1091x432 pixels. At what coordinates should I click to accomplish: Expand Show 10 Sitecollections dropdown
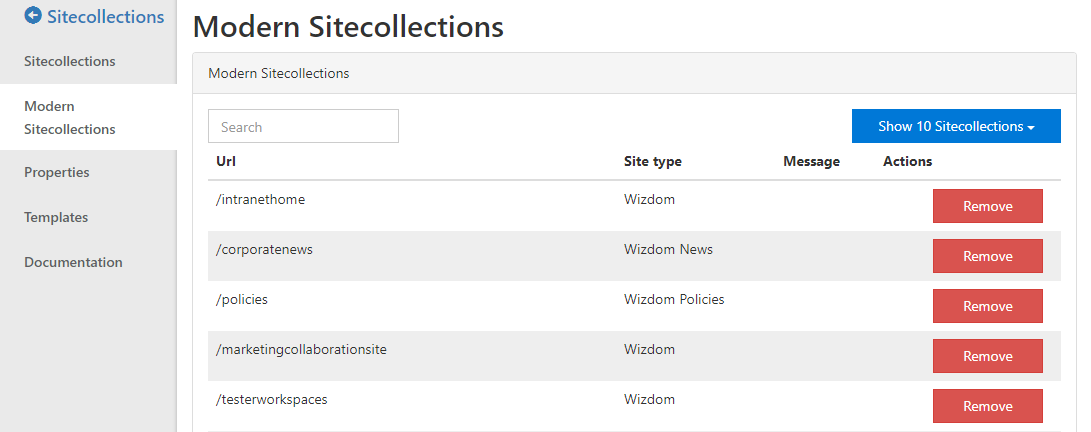(956, 126)
